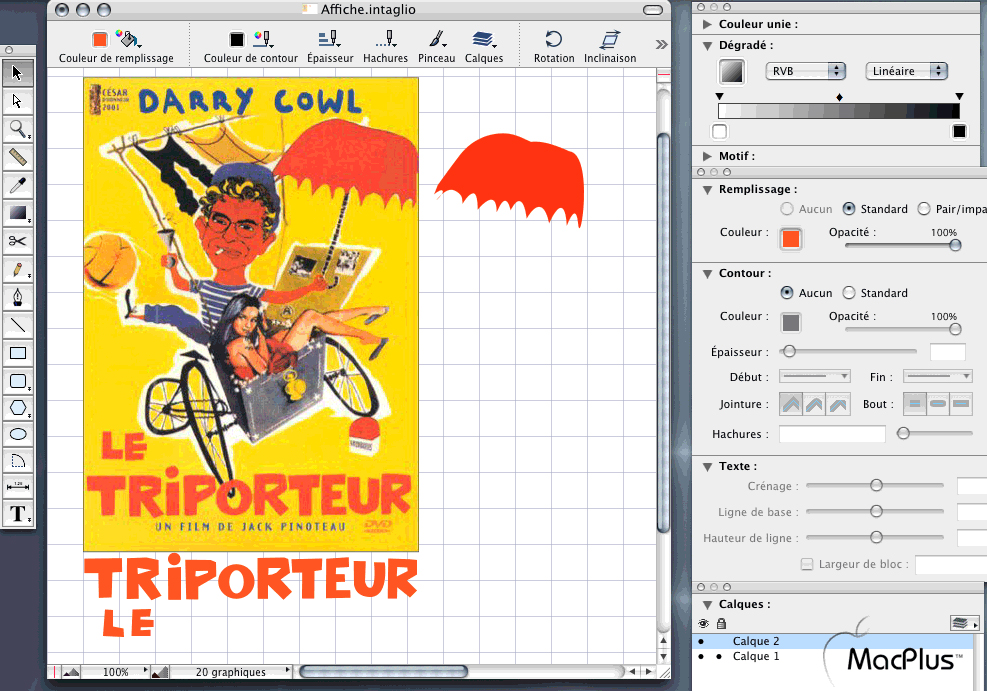This screenshot has width=987, height=691.
Task: Click the Inclinaison toolbar icon
Action: 609,39
